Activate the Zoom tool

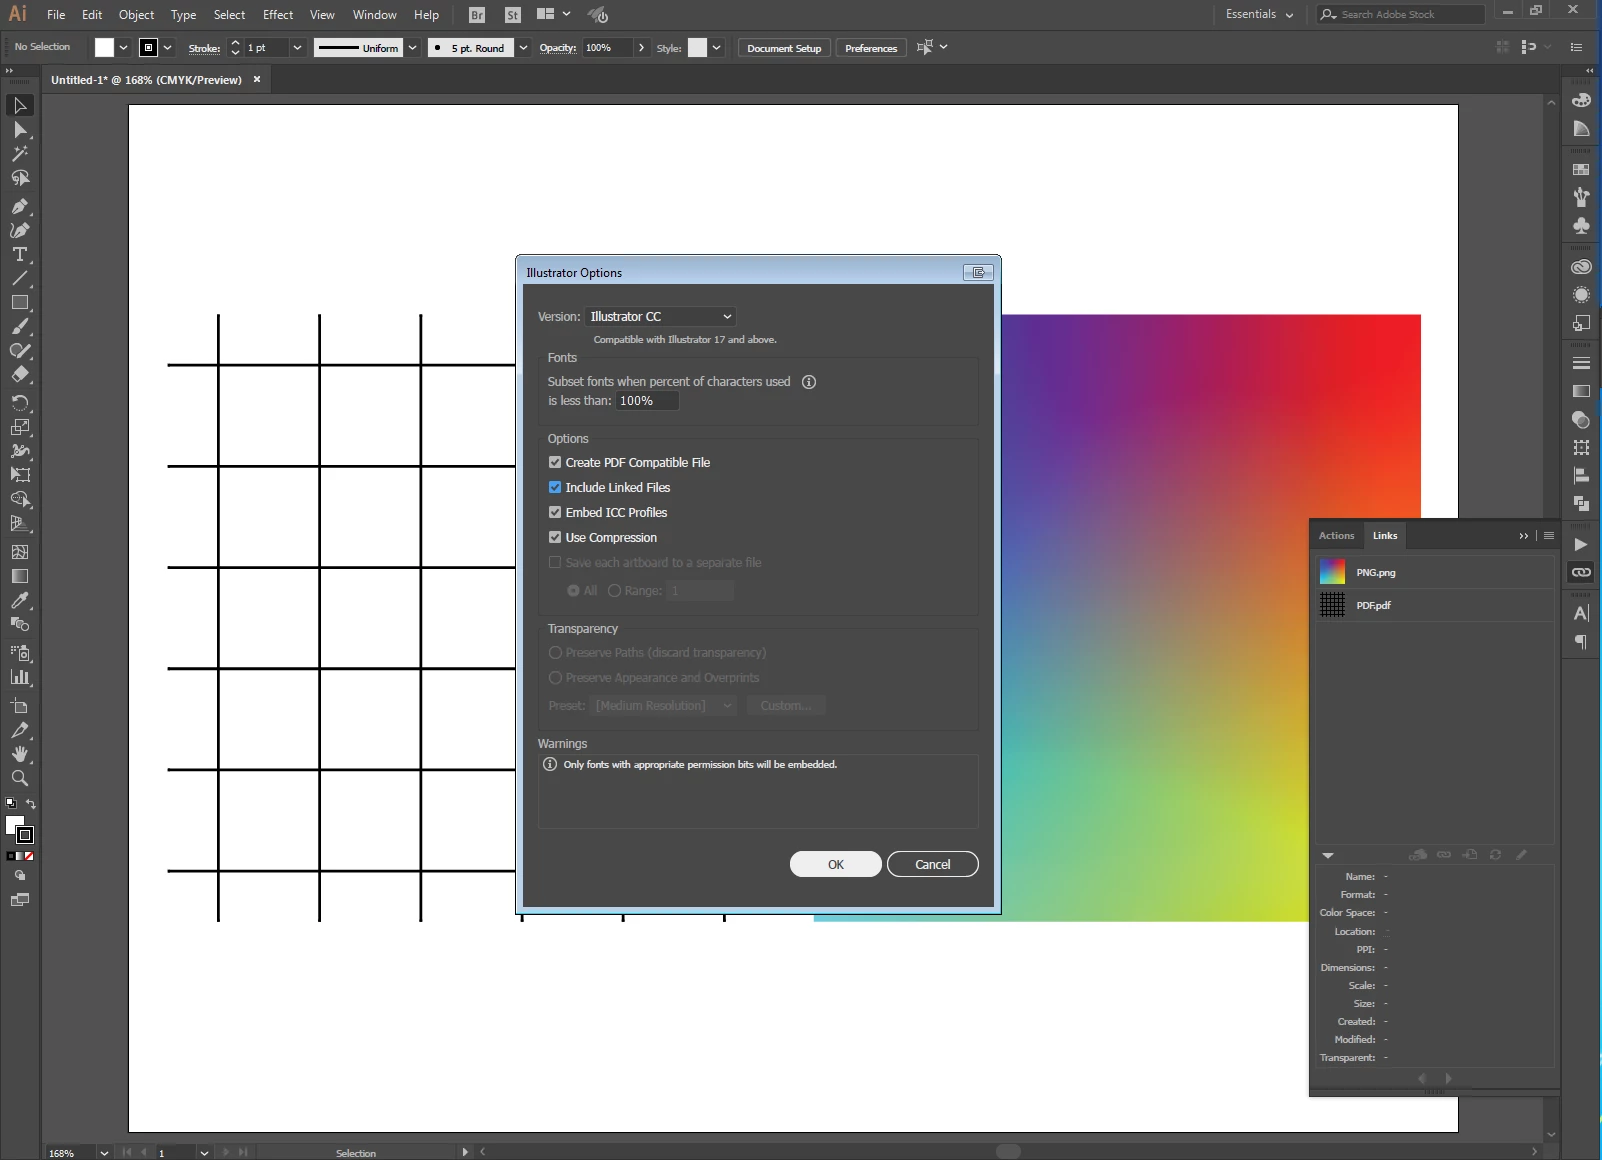(19, 778)
